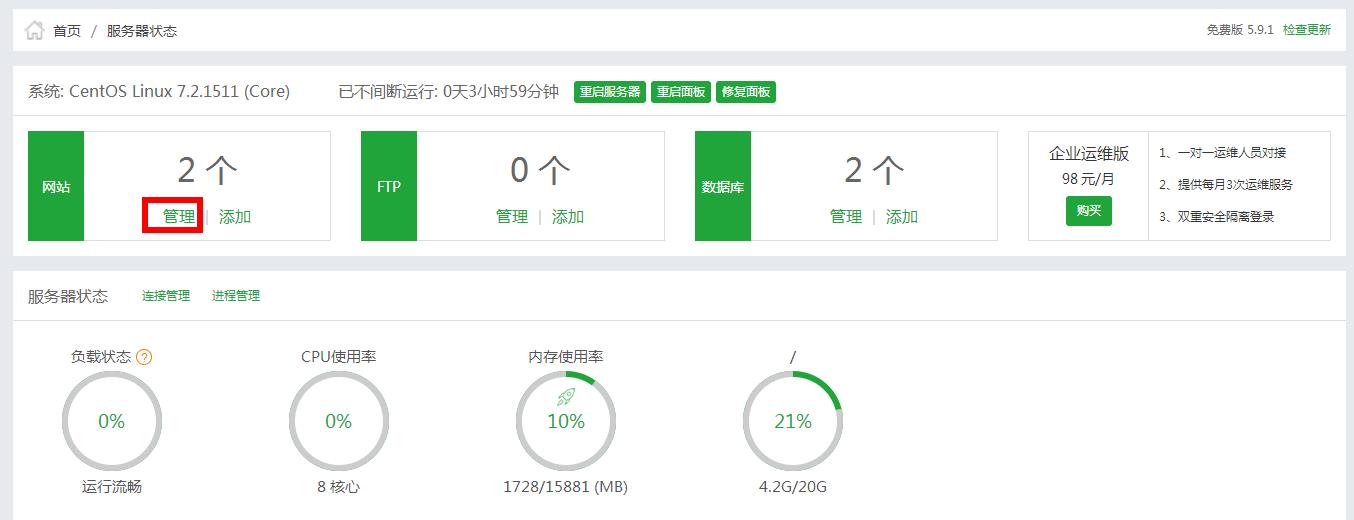1354x520 pixels.
Task: Click 检查更新 to check for updates
Action: 1306,30
